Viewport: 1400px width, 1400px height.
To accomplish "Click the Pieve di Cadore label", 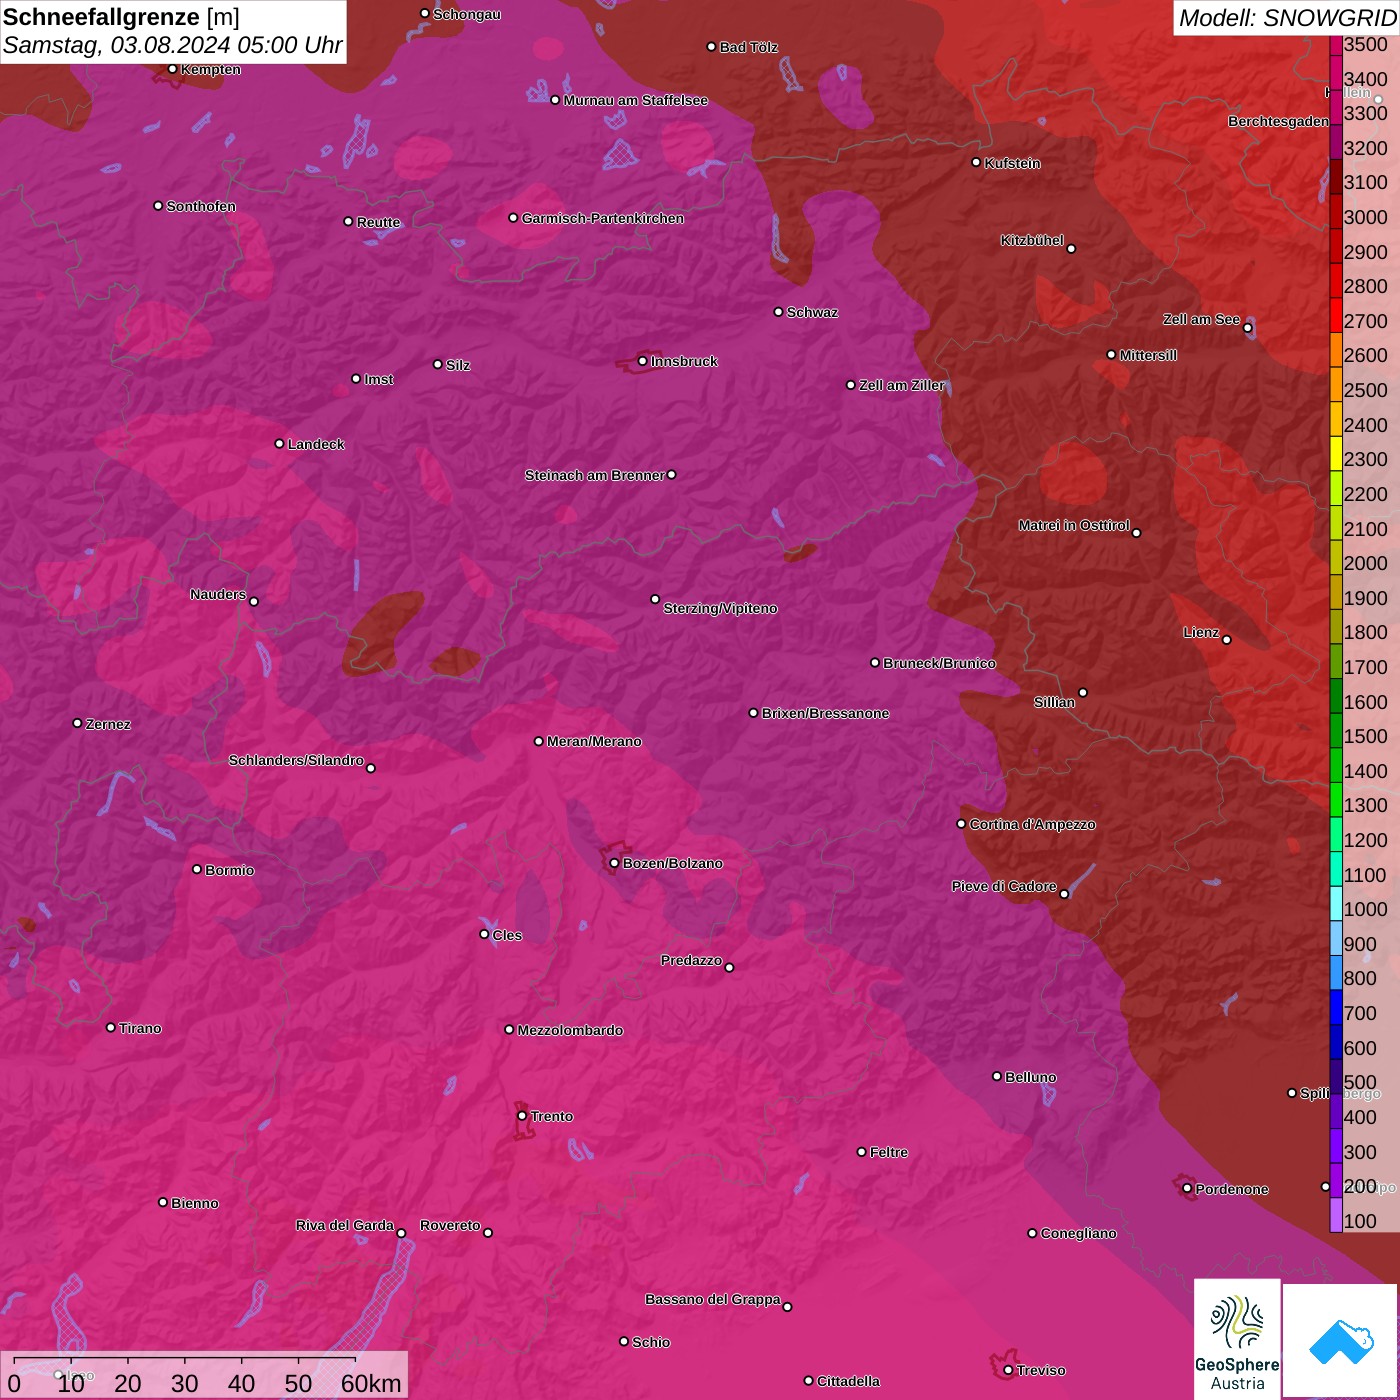I will point(1003,886).
